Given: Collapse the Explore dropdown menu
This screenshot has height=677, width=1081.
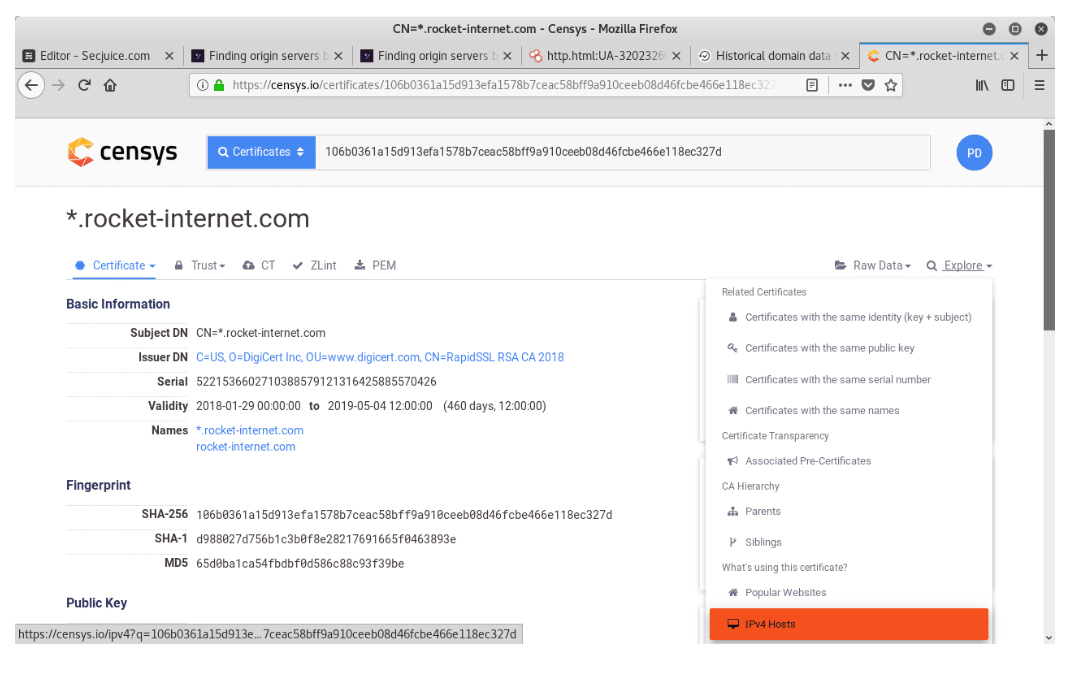Looking at the screenshot, I should point(960,265).
